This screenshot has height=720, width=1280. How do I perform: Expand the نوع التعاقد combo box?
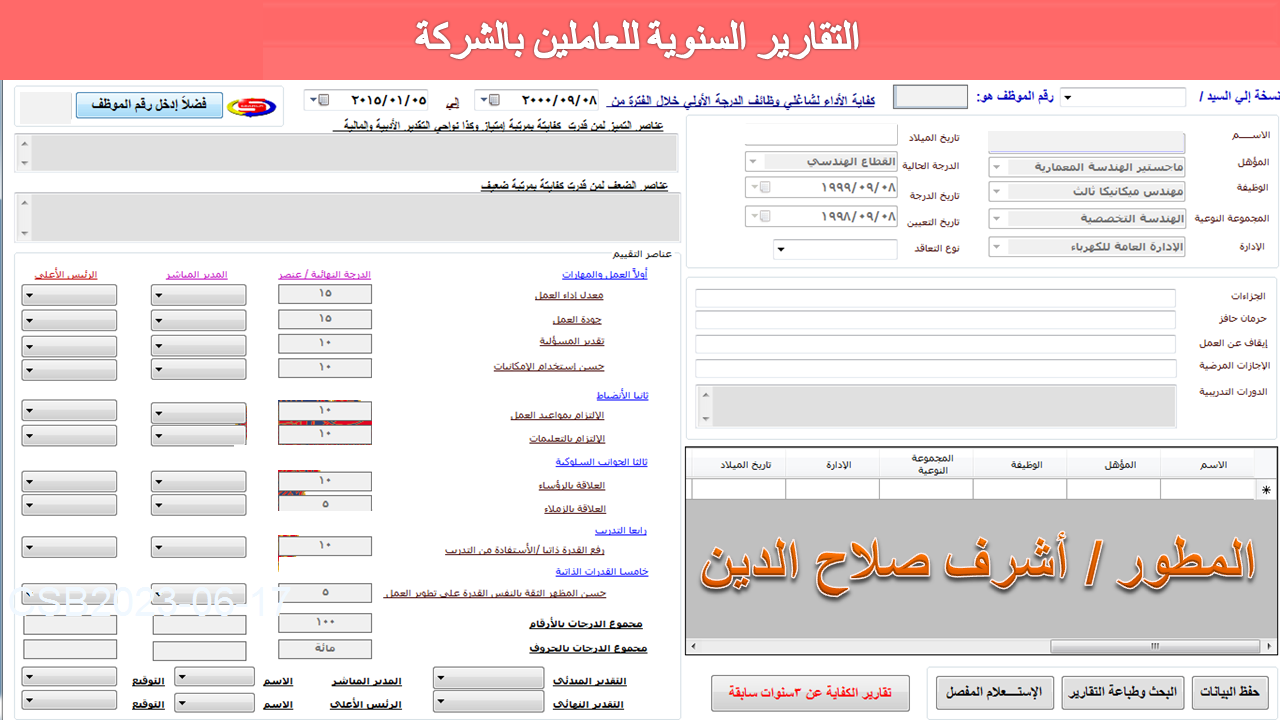click(x=781, y=249)
